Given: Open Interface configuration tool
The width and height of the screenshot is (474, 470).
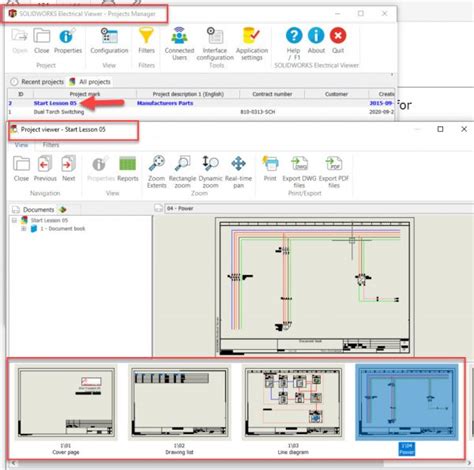Looking at the screenshot, I should pyautogui.click(x=215, y=44).
